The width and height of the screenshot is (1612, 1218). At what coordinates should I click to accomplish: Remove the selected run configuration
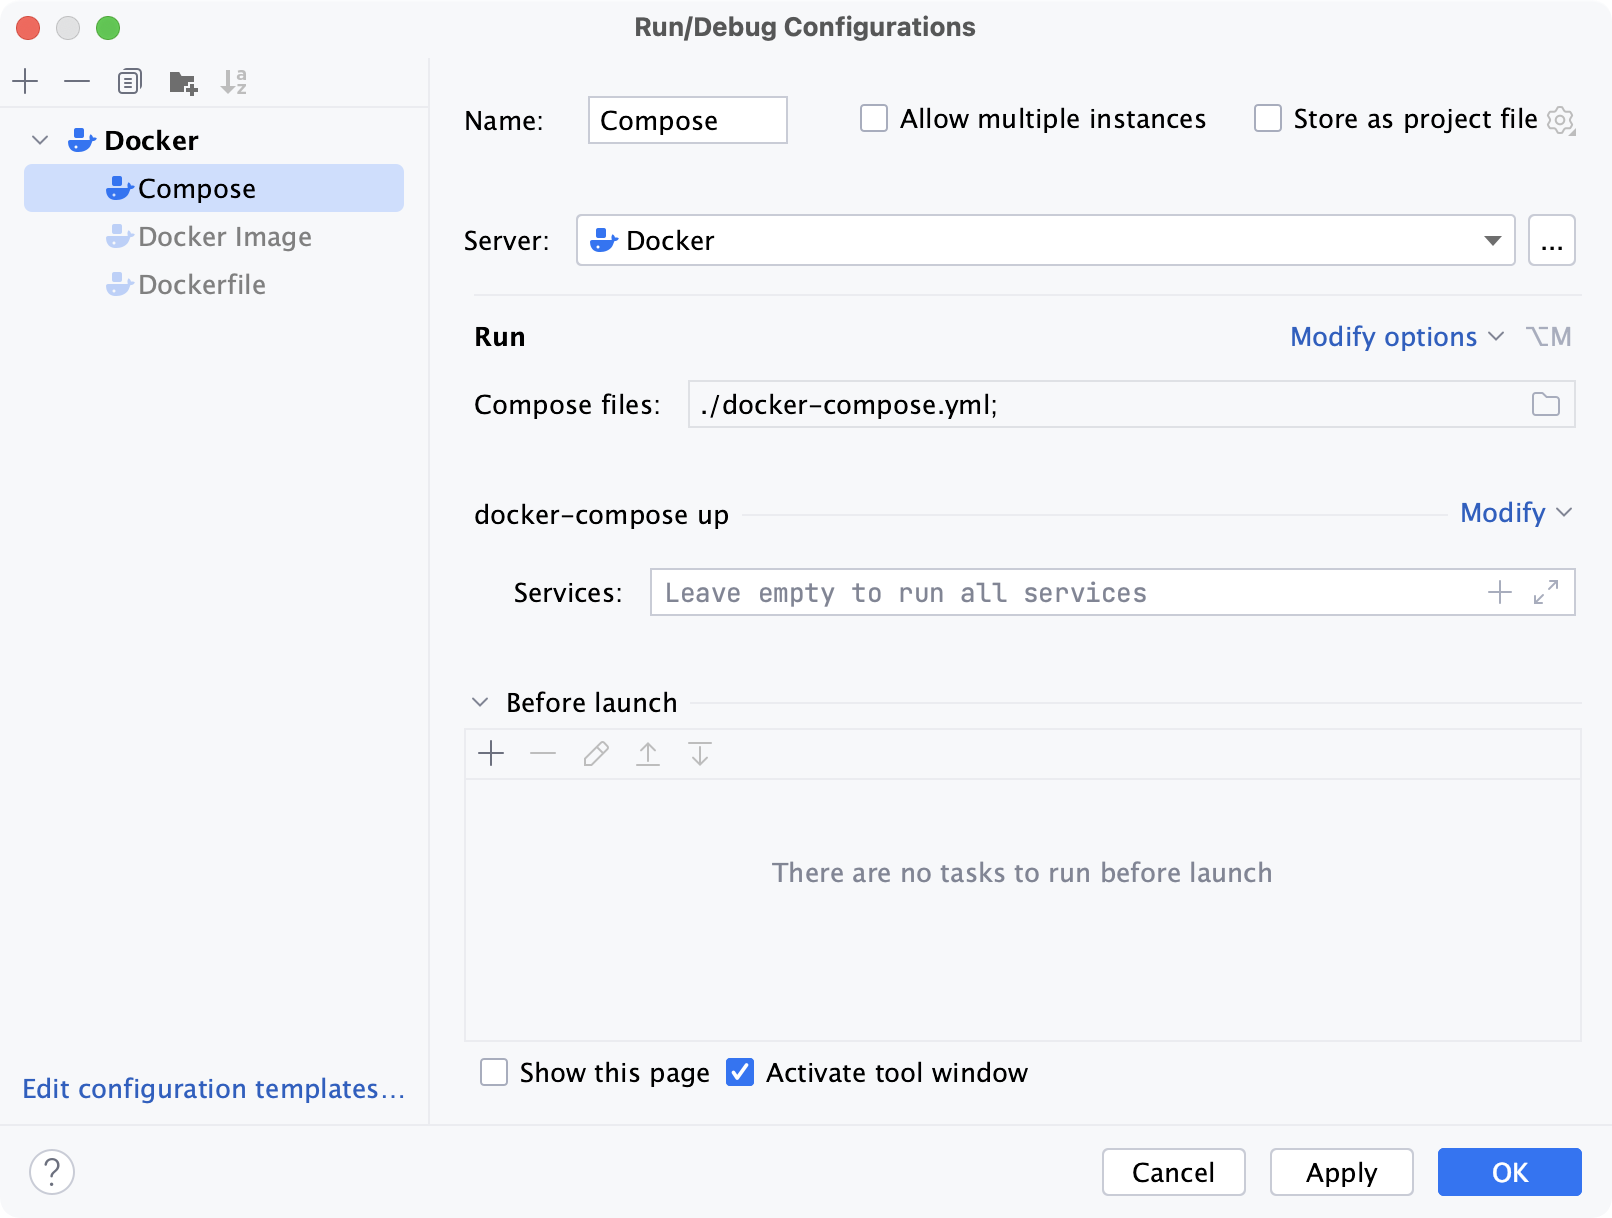[77, 81]
